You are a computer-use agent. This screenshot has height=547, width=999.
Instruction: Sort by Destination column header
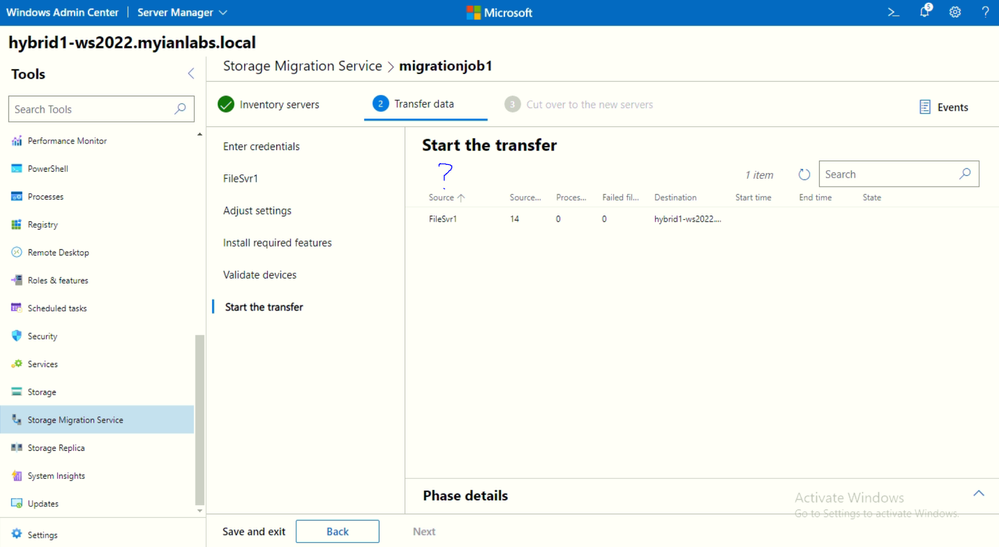(675, 197)
